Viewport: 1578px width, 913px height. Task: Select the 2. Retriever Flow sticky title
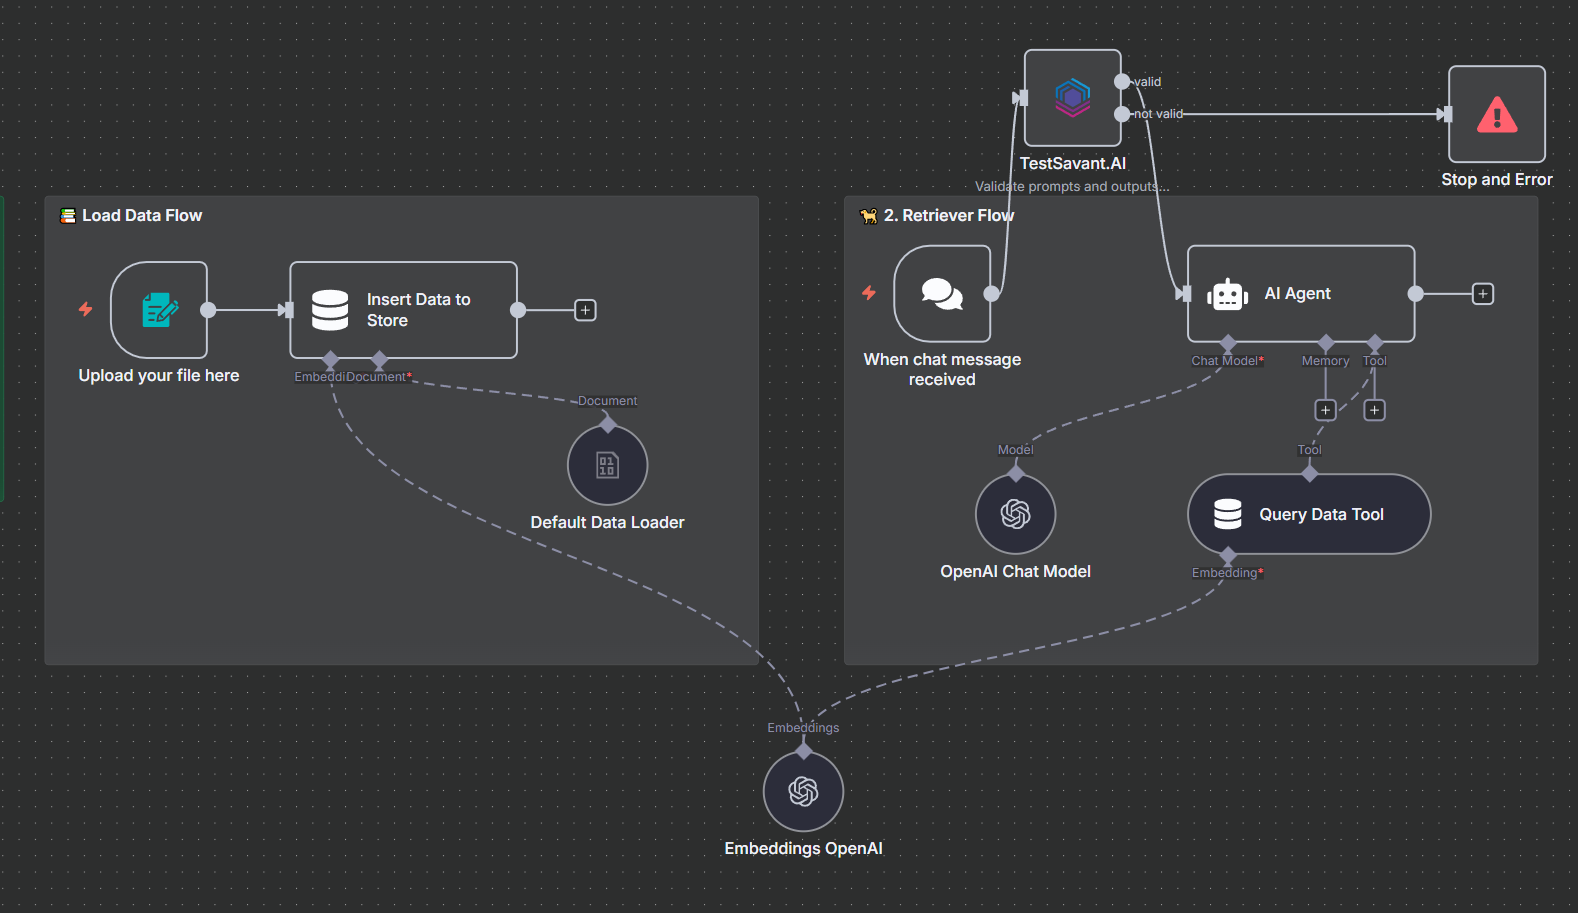click(947, 216)
